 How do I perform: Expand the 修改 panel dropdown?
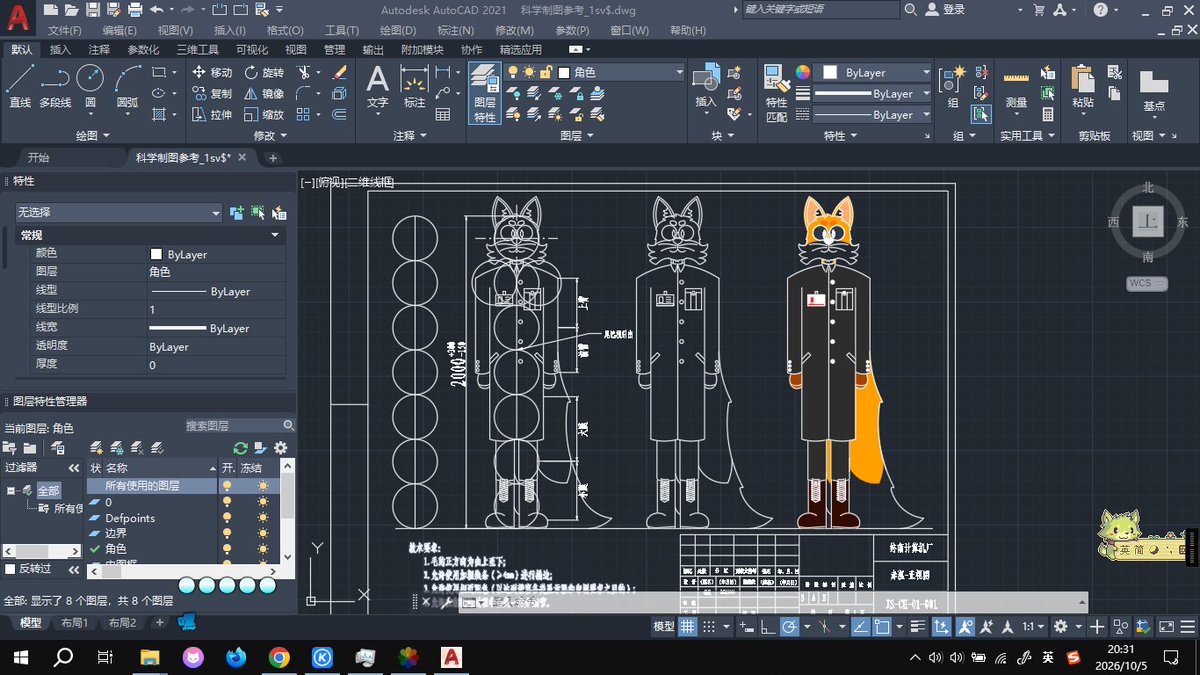click(271, 136)
